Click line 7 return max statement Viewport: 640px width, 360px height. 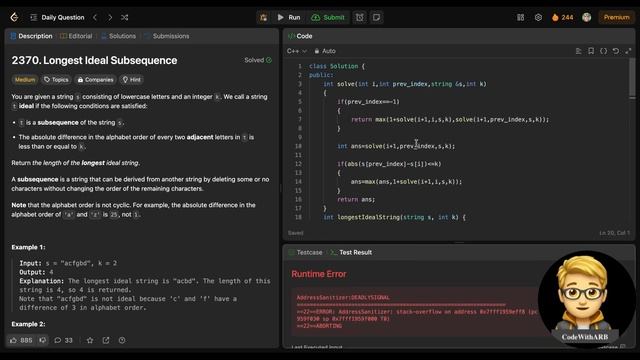[x=450, y=120]
